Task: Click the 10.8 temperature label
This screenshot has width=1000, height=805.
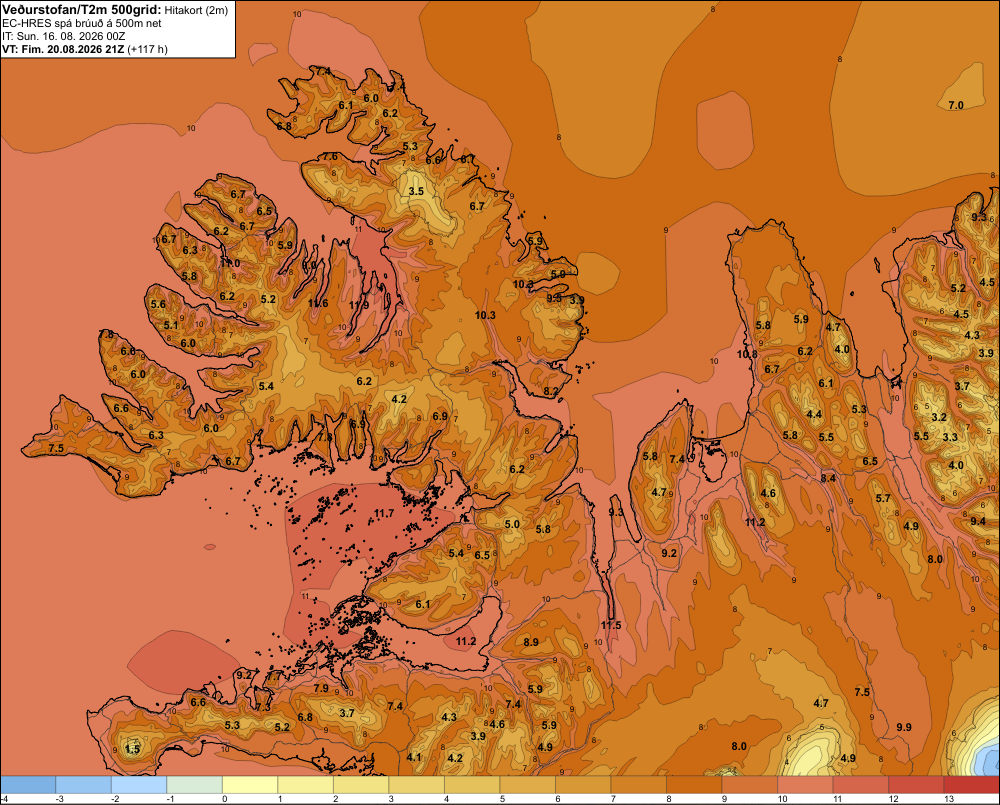Action: coord(747,354)
